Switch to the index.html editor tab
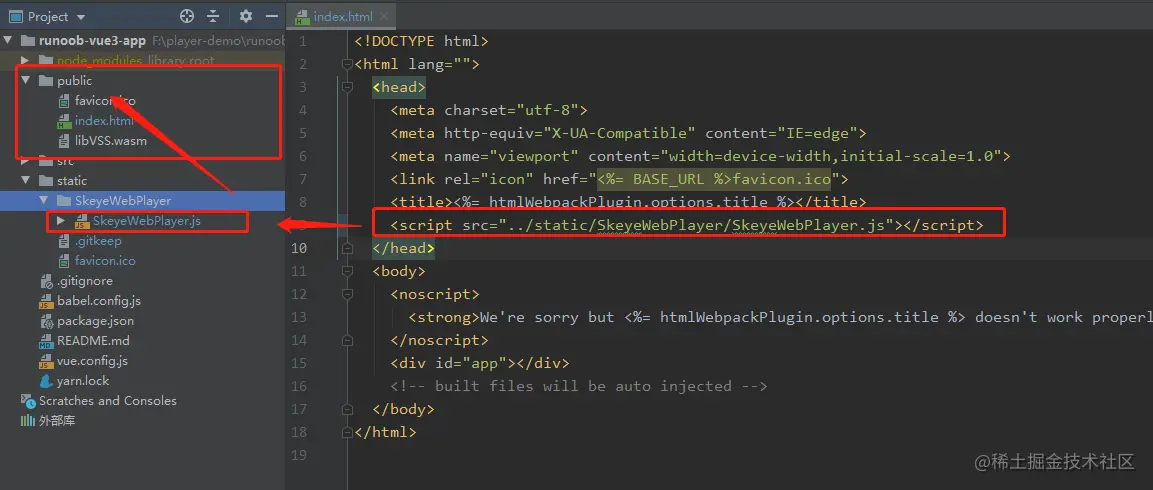Viewport: 1153px width, 490px height. [x=343, y=16]
